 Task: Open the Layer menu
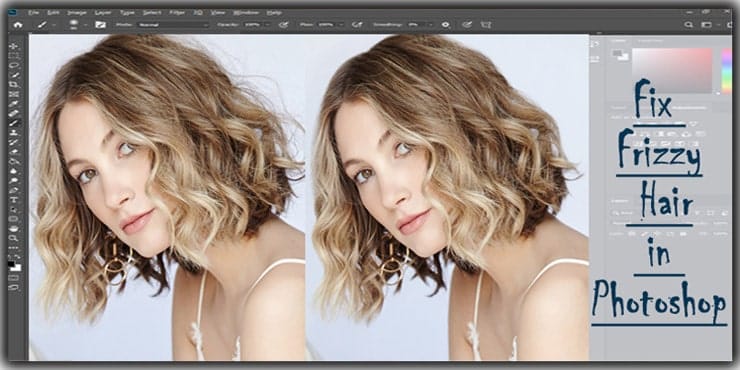point(103,13)
